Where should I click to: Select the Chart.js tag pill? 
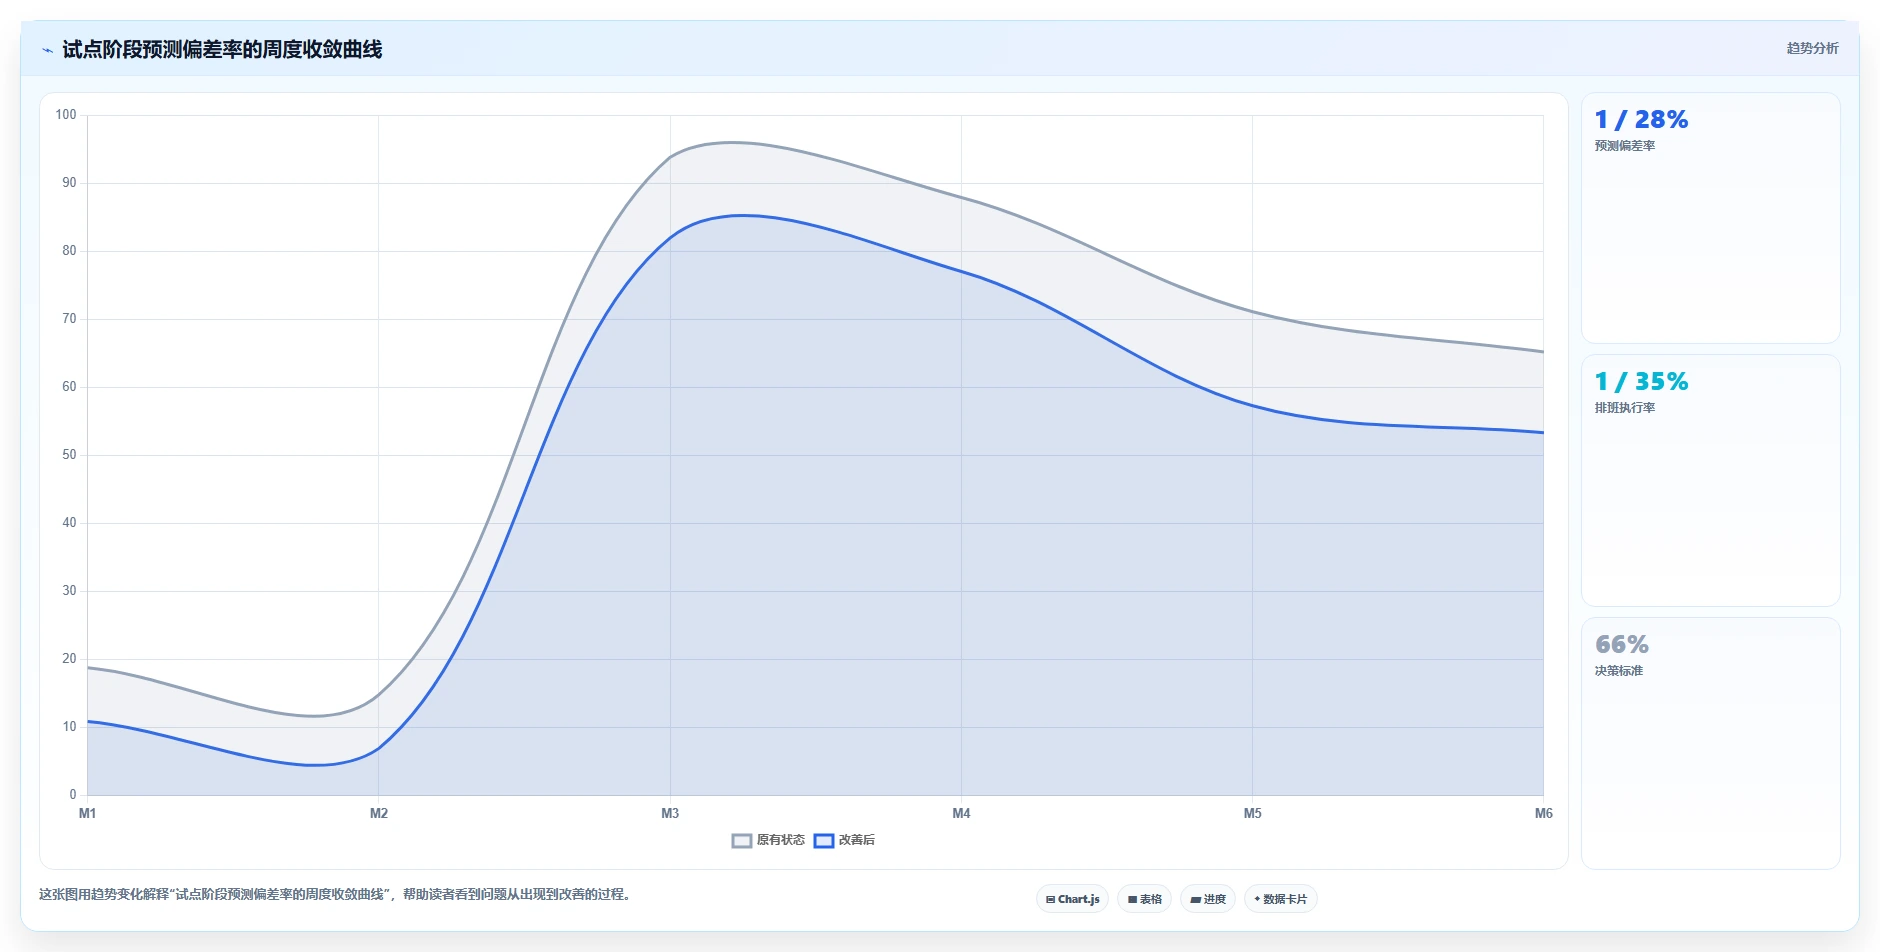pos(1072,899)
